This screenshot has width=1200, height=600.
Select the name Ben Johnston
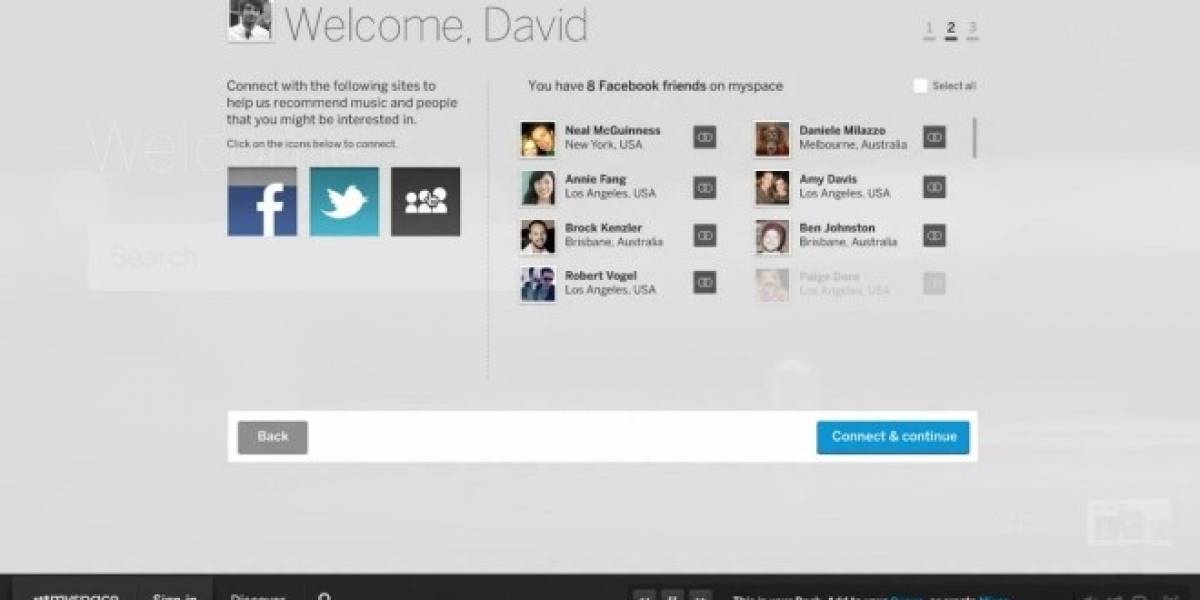point(837,228)
